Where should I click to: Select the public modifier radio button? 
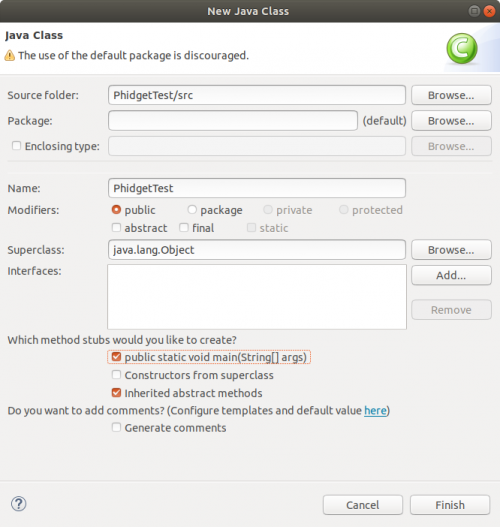click(116, 210)
